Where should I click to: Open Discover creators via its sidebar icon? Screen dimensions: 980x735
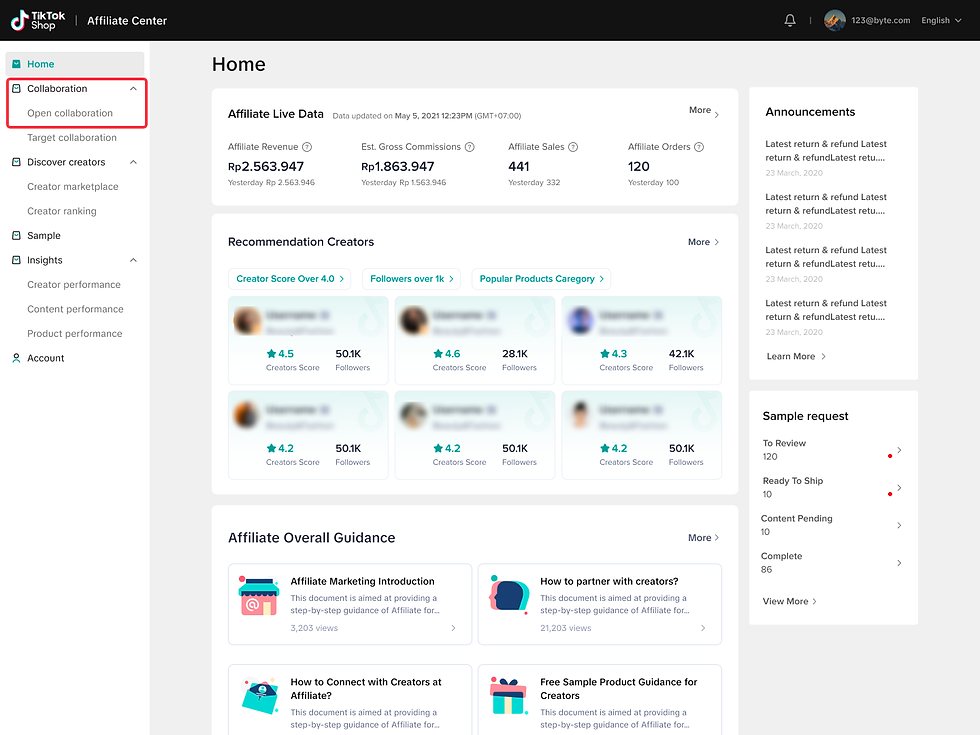[x=18, y=161]
